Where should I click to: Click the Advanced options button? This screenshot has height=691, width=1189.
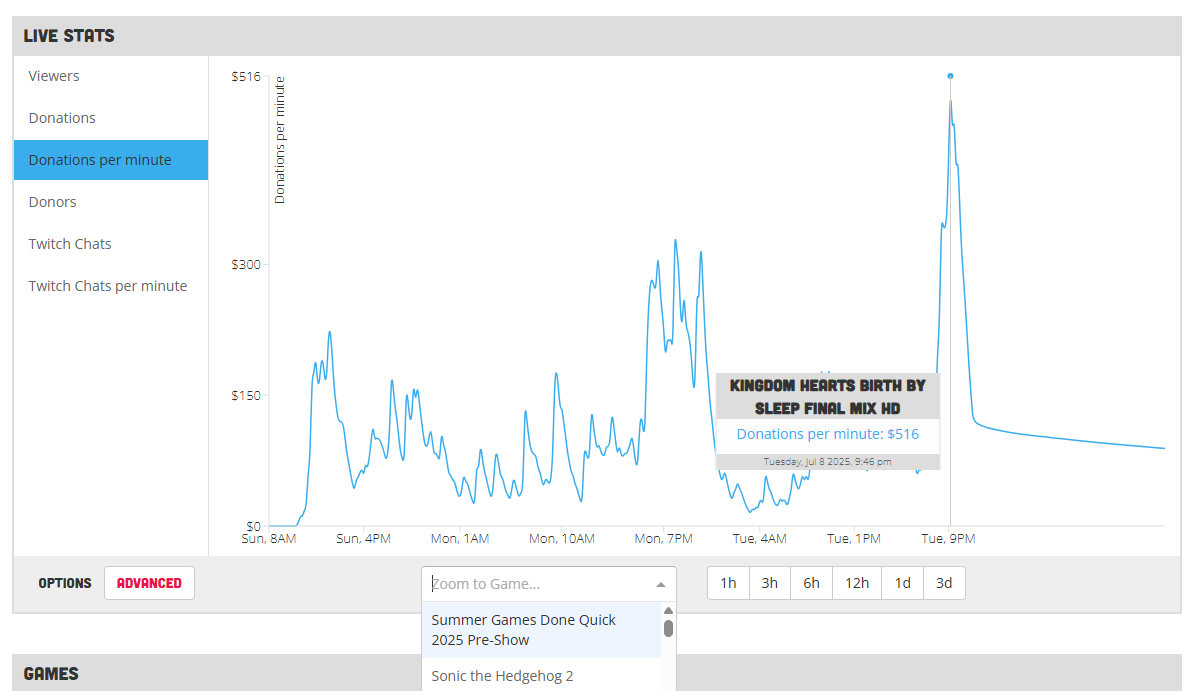pyautogui.click(x=149, y=583)
